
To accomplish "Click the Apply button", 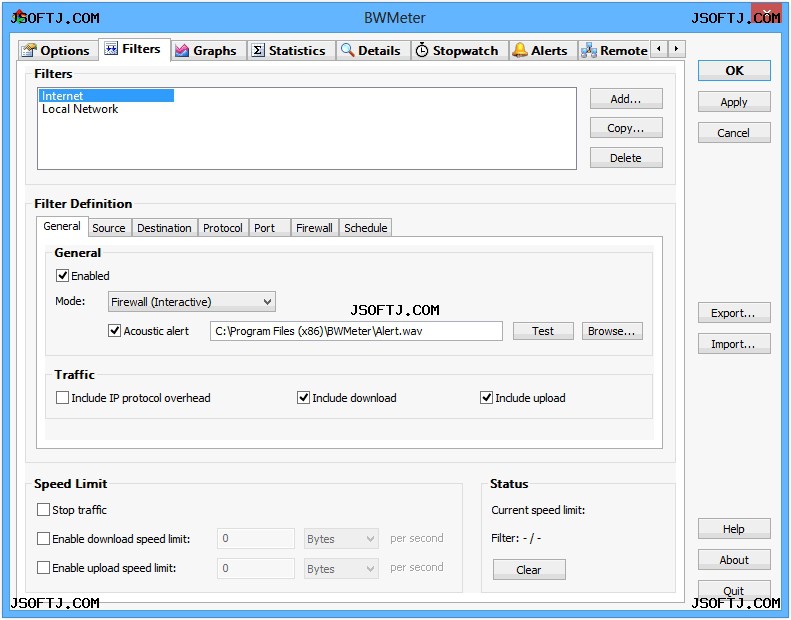I will tap(734, 102).
